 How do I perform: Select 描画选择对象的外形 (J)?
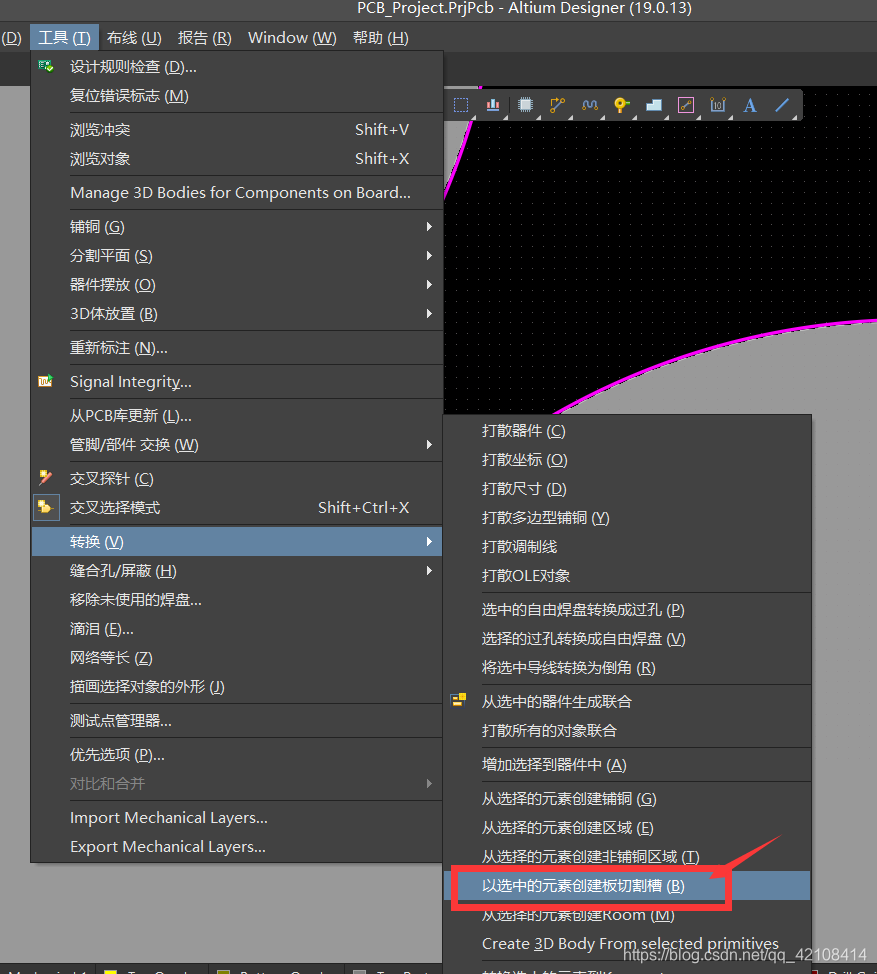coord(237,686)
